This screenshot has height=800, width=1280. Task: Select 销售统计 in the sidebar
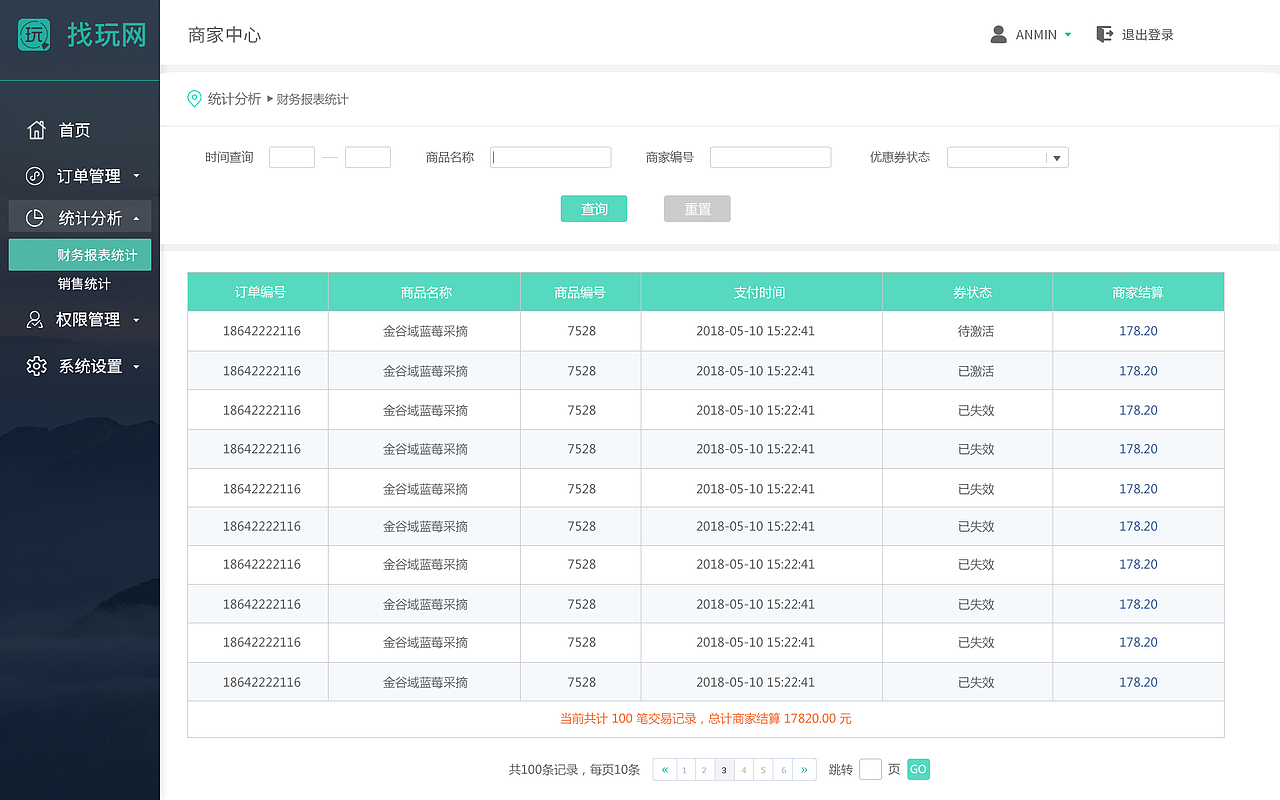[x=84, y=284]
